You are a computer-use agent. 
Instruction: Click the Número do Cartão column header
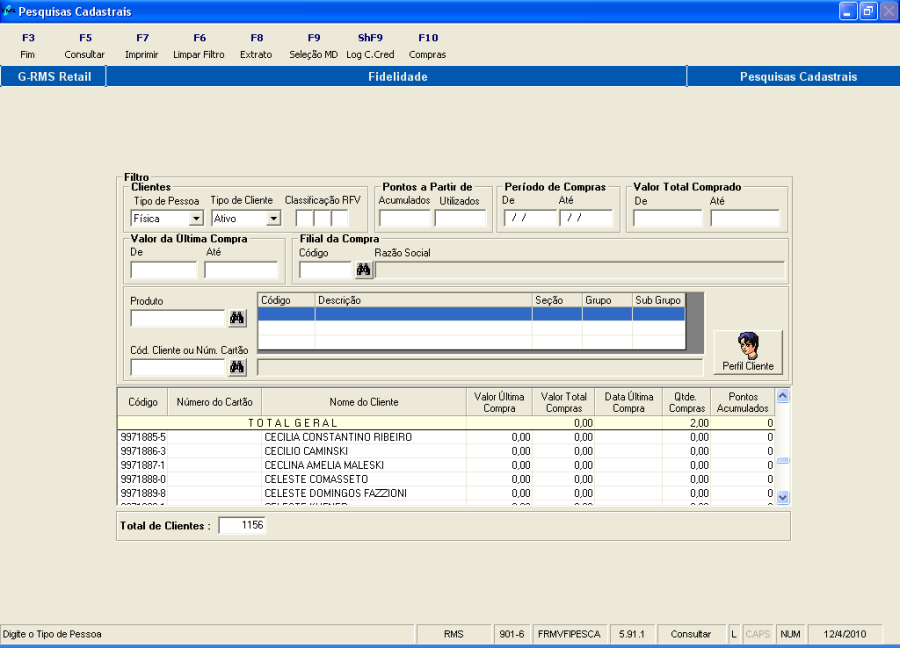coord(215,402)
